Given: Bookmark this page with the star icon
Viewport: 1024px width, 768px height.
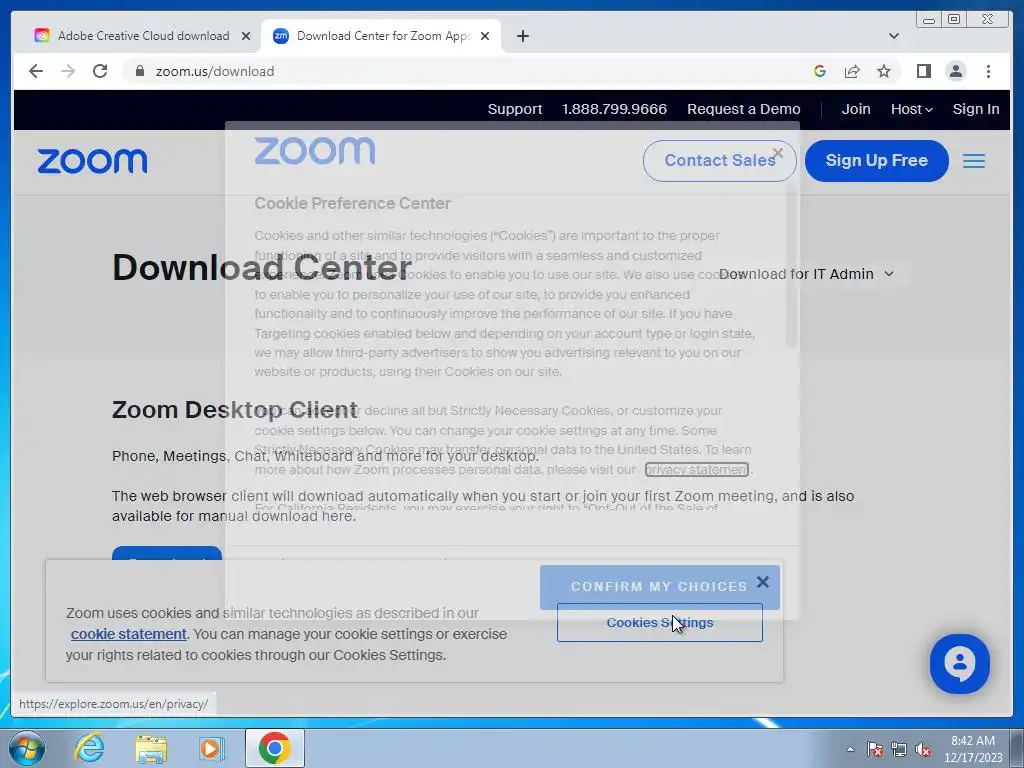Looking at the screenshot, I should pyautogui.click(x=884, y=71).
